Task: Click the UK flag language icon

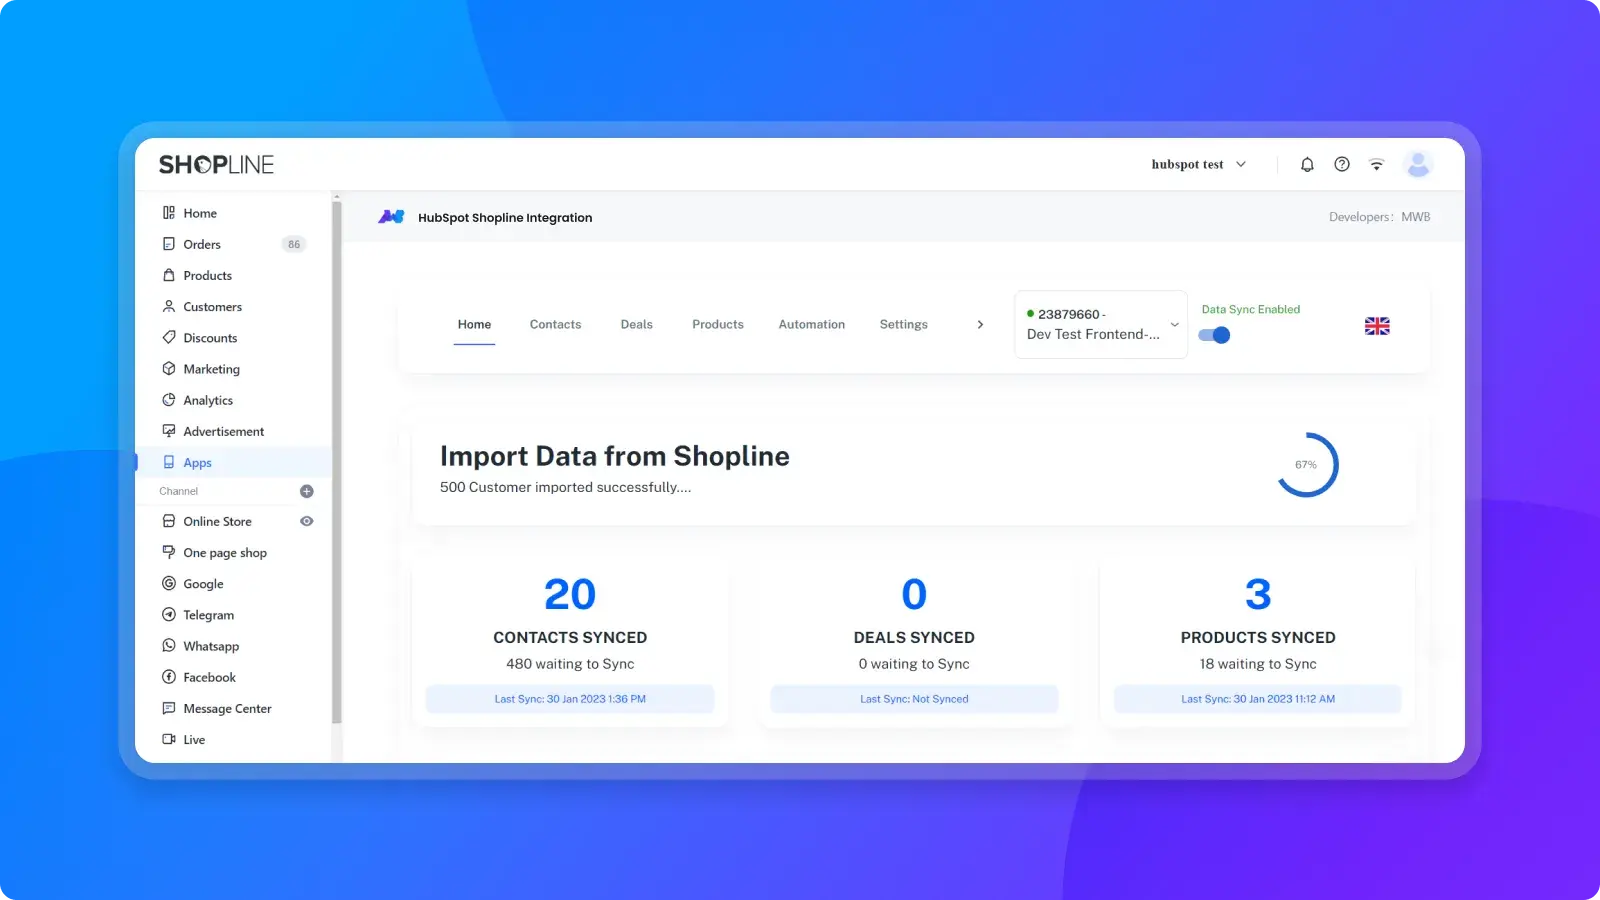Action: point(1377,326)
